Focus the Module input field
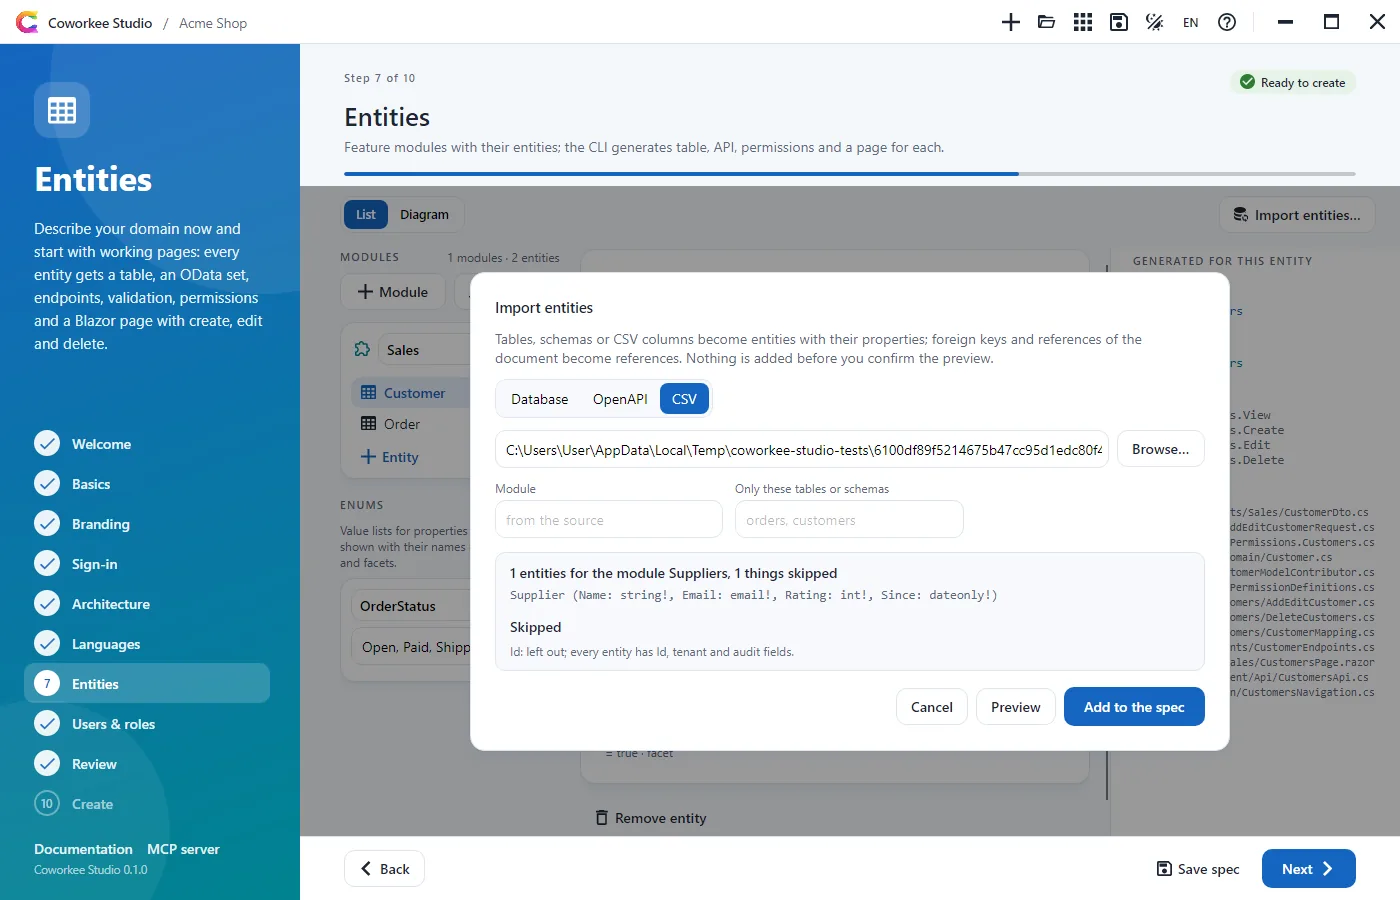Image resolution: width=1400 pixels, height=900 pixels. pos(609,520)
